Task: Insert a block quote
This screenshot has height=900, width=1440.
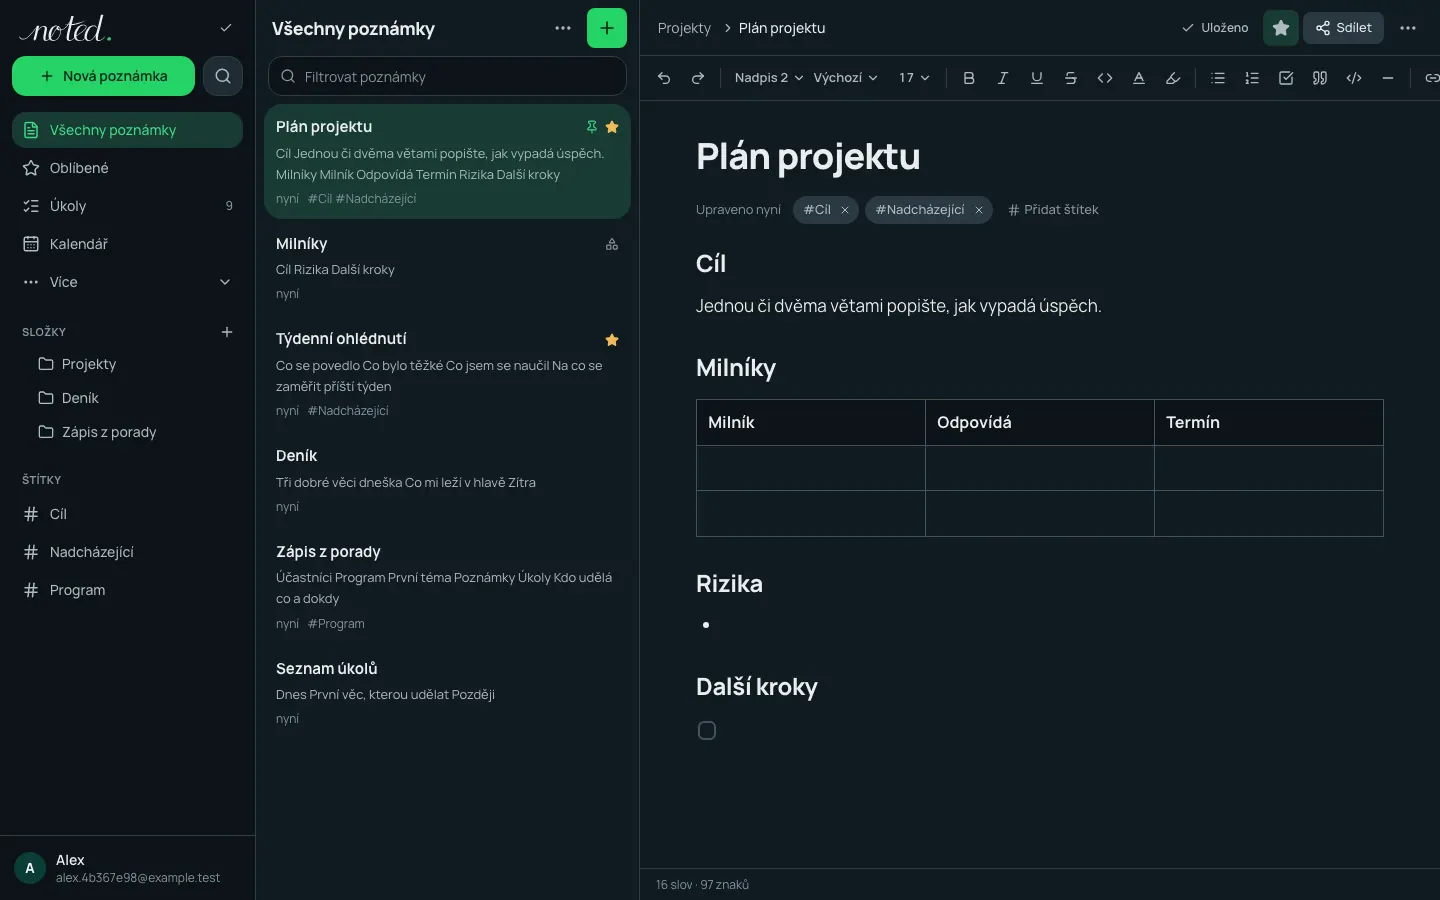Action: (x=1320, y=78)
